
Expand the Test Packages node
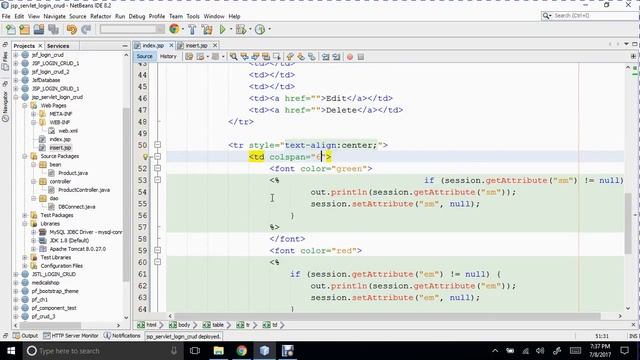25,215
